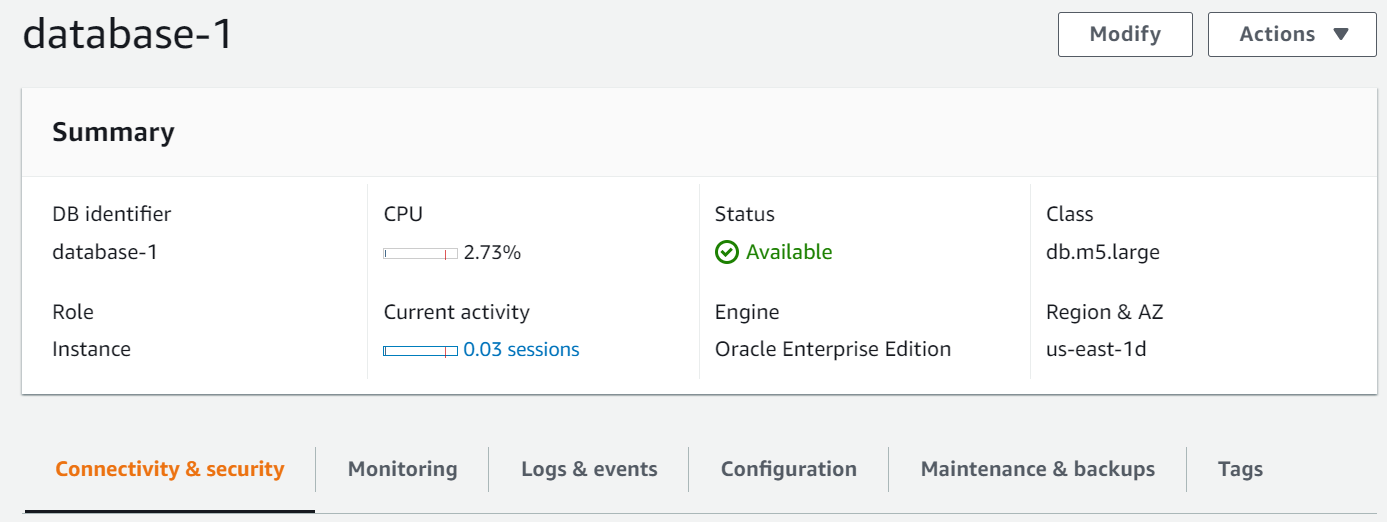Open the Tags tab
Screen dimensions: 1387x522
1240,469
